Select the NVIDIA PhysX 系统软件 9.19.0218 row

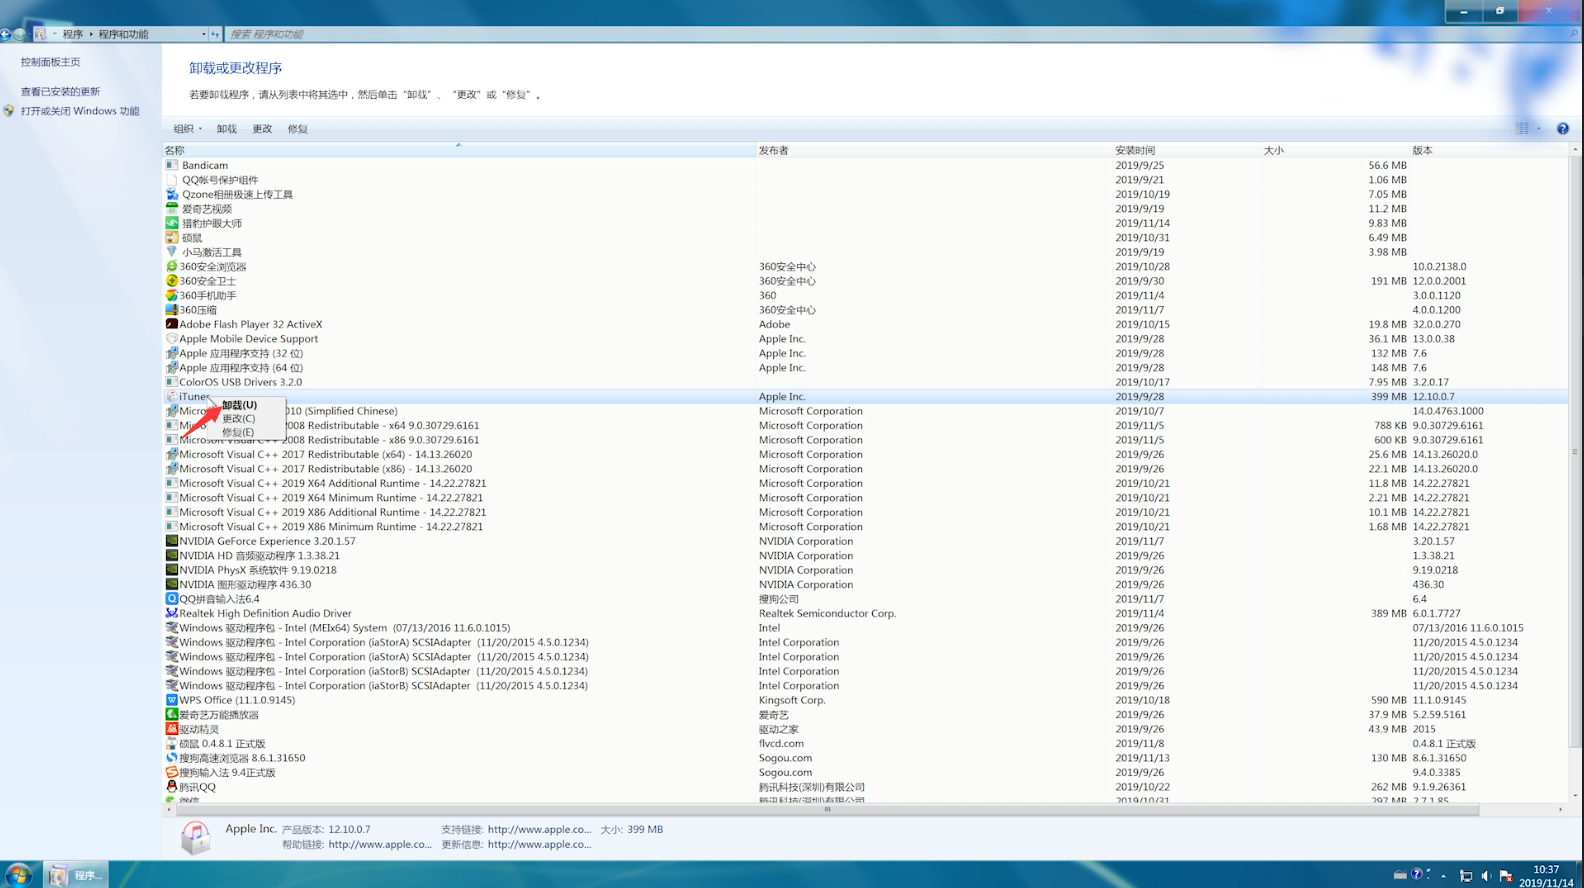[x=865, y=570]
